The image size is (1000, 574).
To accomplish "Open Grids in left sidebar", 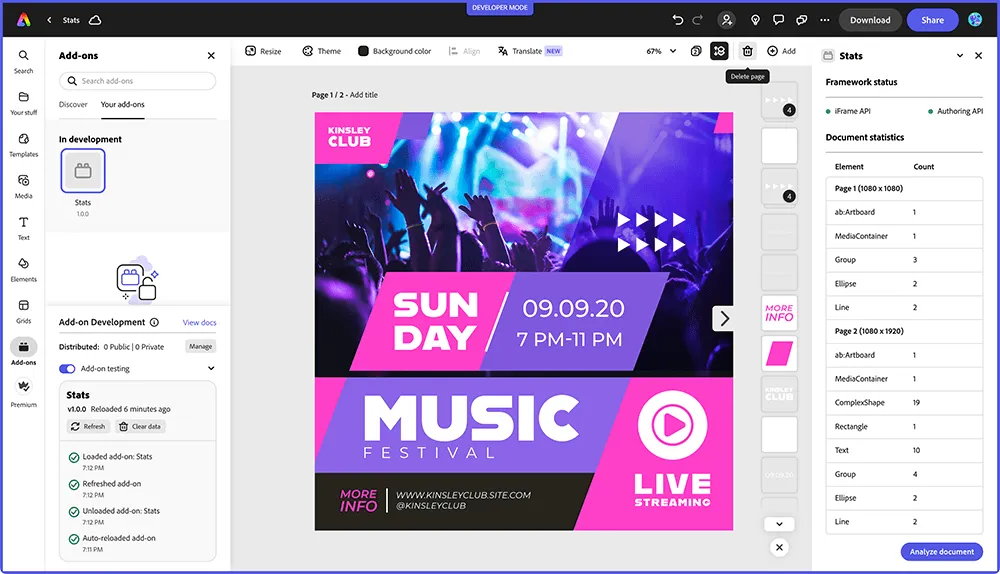I will point(23,310).
